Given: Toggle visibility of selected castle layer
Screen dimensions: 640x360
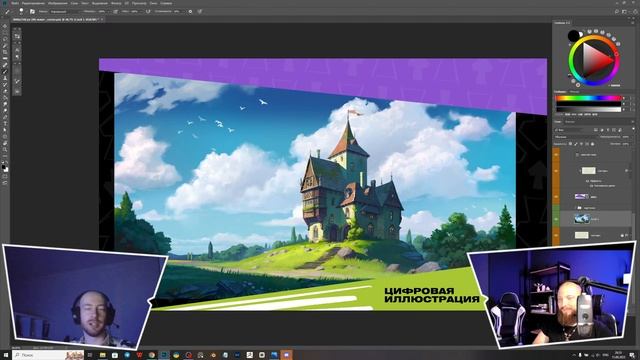Looking at the screenshot, I should (556, 219).
